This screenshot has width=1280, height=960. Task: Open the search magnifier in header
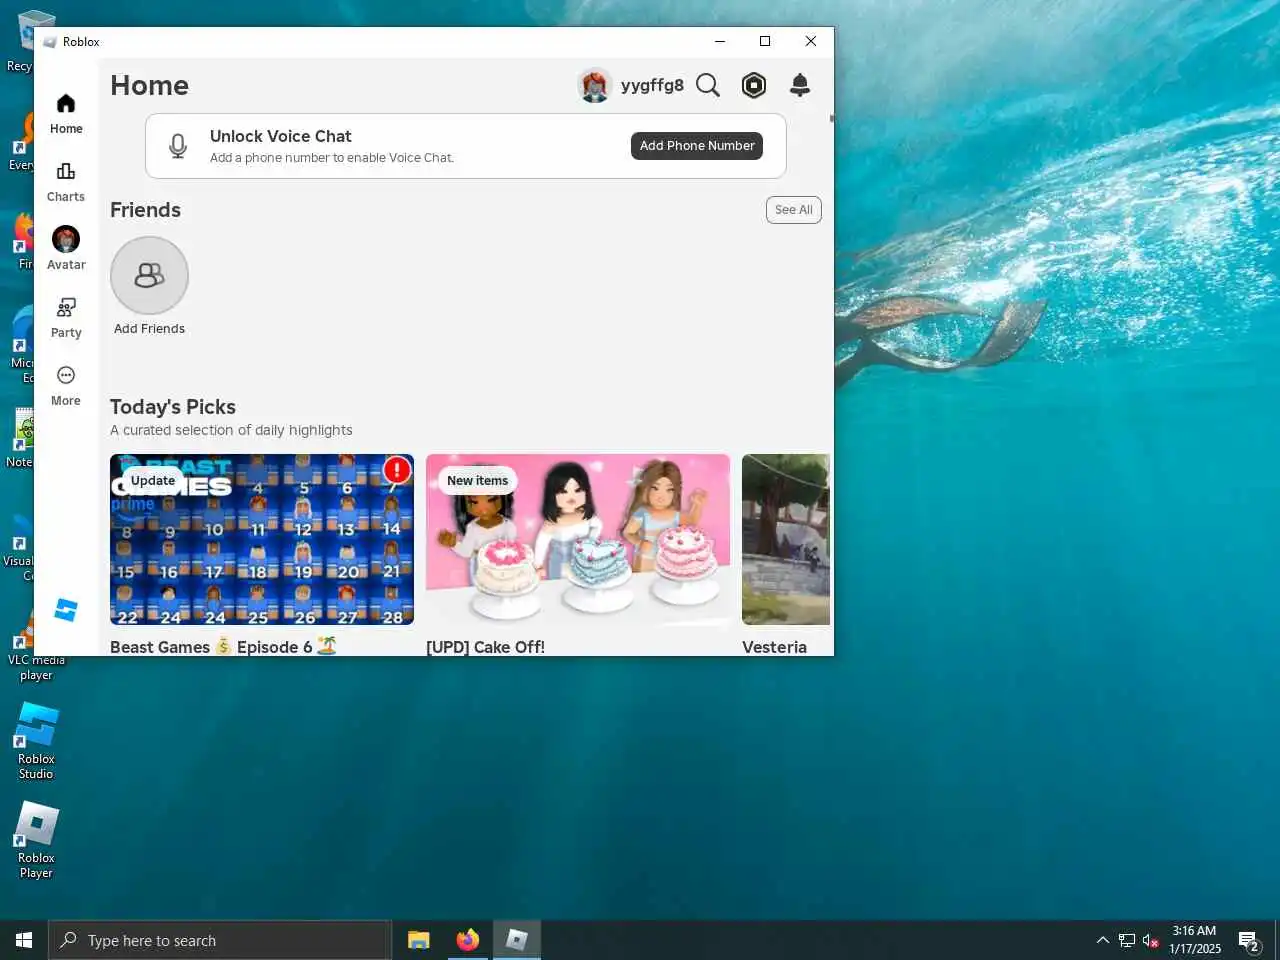[x=708, y=85]
